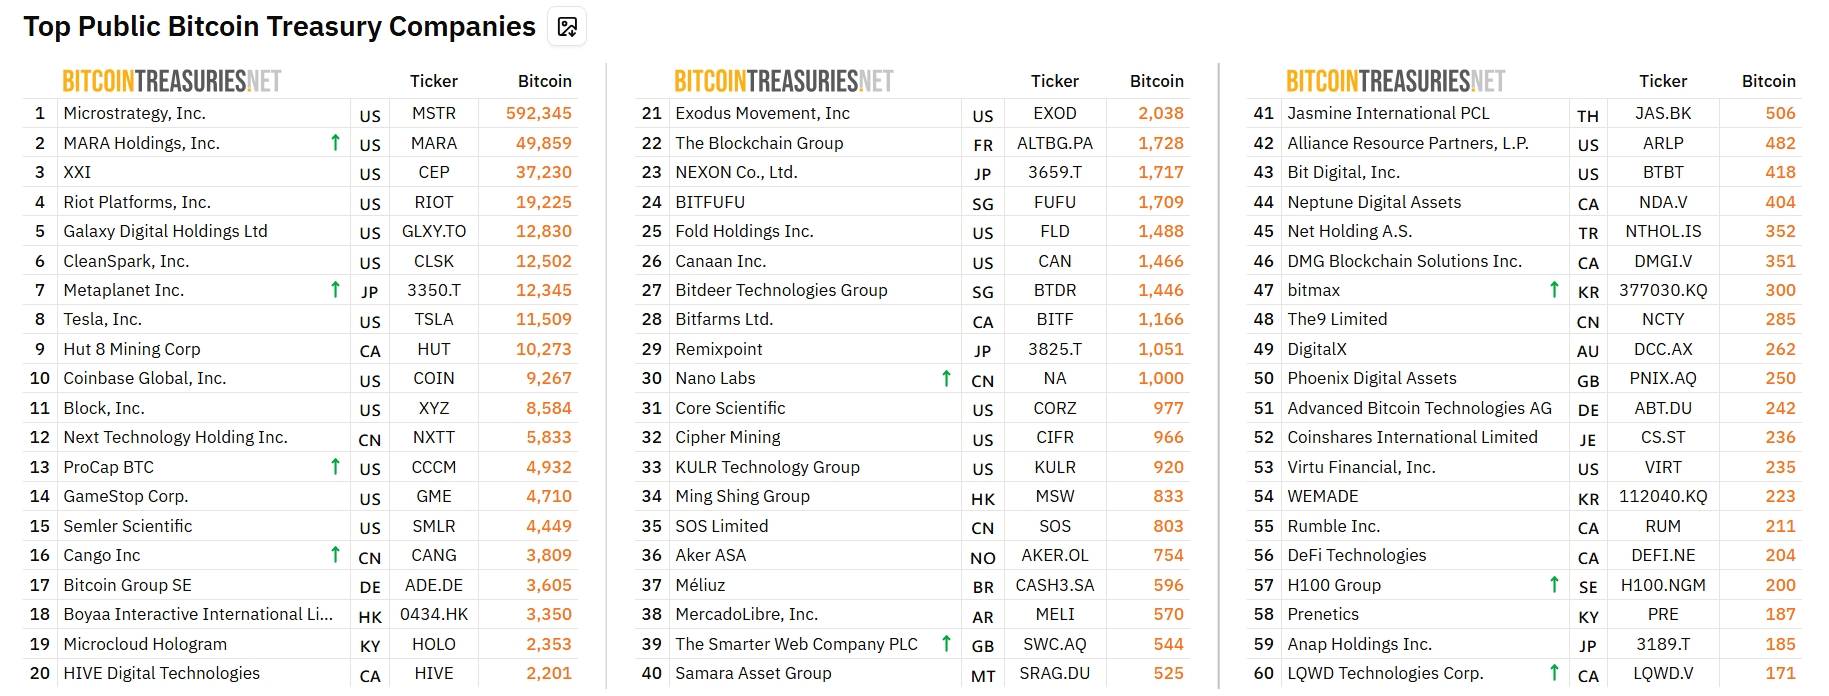This screenshot has width=1829, height=696.
Task: Click arrow beside The Smarter Web Company
Action: 947,644
